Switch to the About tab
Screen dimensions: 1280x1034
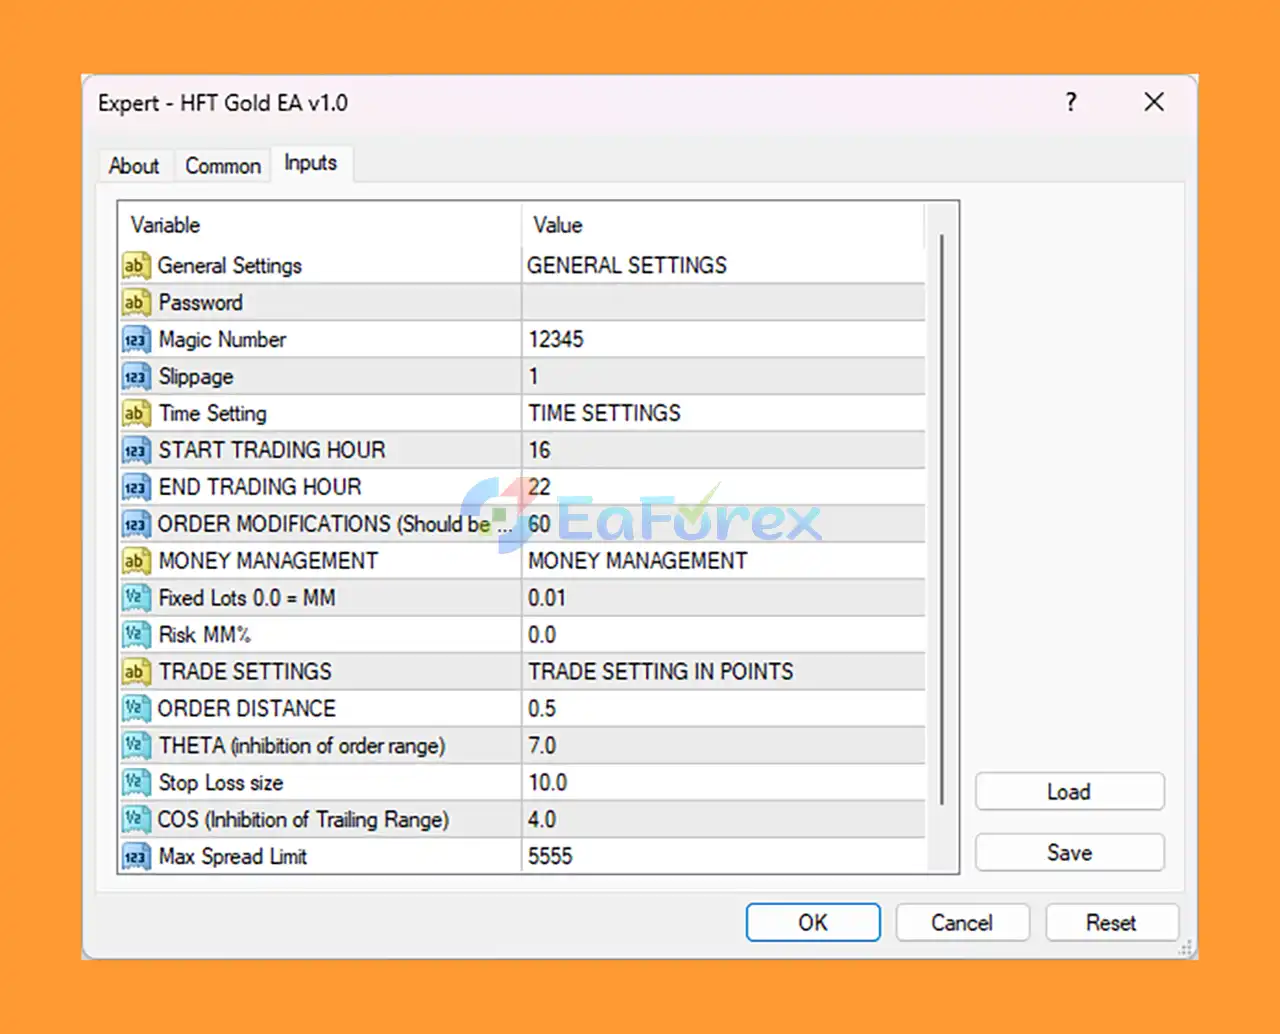pyautogui.click(x=134, y=166)
